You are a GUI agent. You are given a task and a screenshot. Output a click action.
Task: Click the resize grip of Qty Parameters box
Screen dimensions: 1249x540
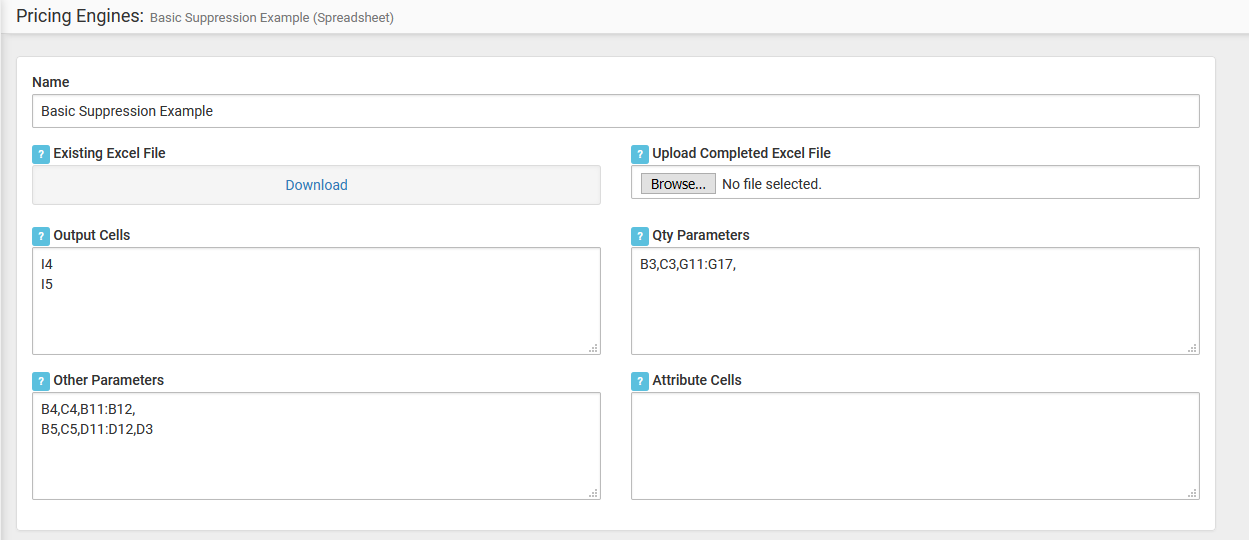pyautogui.click(x=1192, y=348)
